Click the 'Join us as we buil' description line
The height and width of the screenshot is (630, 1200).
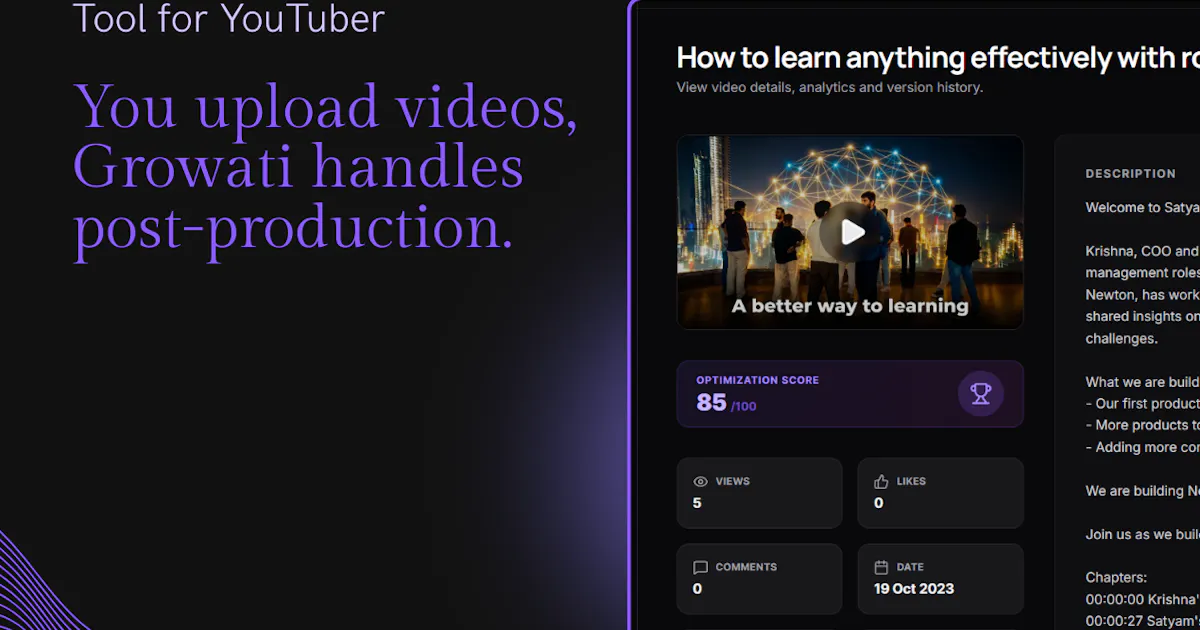coord(1142,534)
